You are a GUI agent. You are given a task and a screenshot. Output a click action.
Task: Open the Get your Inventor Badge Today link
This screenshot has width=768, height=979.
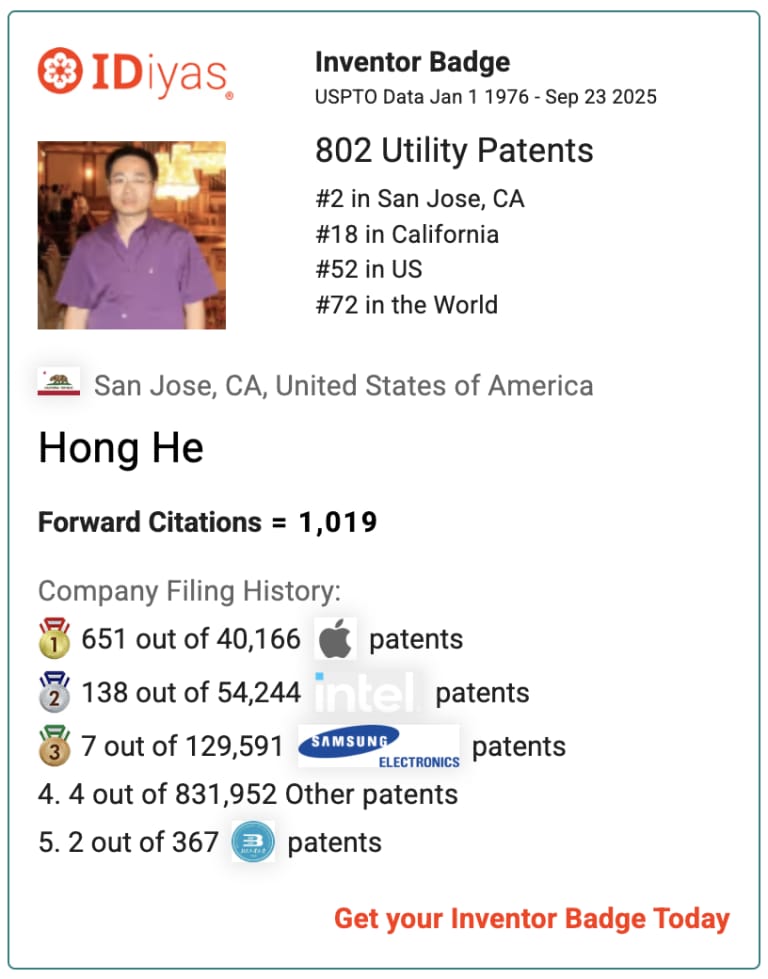click(531, 919)
